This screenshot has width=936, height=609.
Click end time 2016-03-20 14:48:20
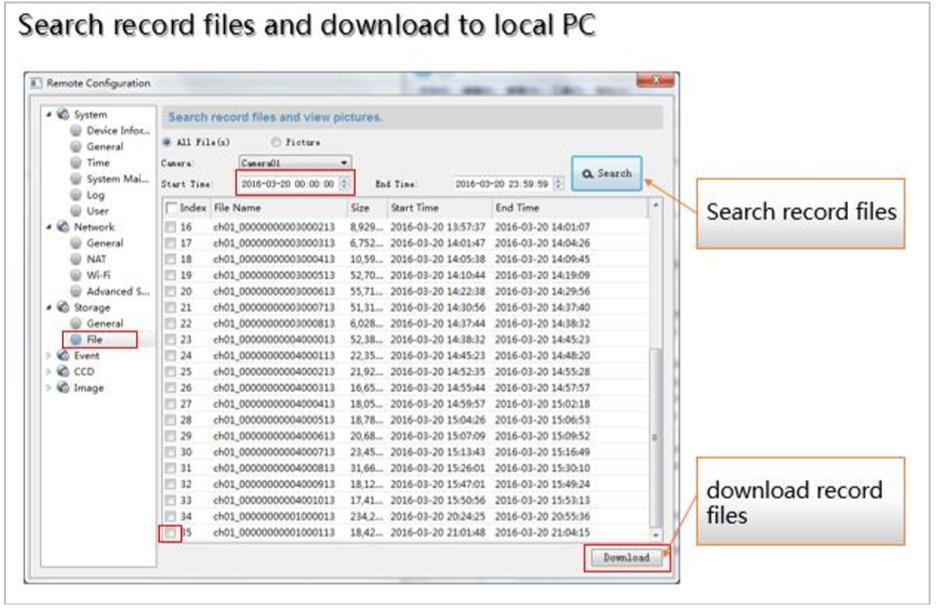click(543, 355)
